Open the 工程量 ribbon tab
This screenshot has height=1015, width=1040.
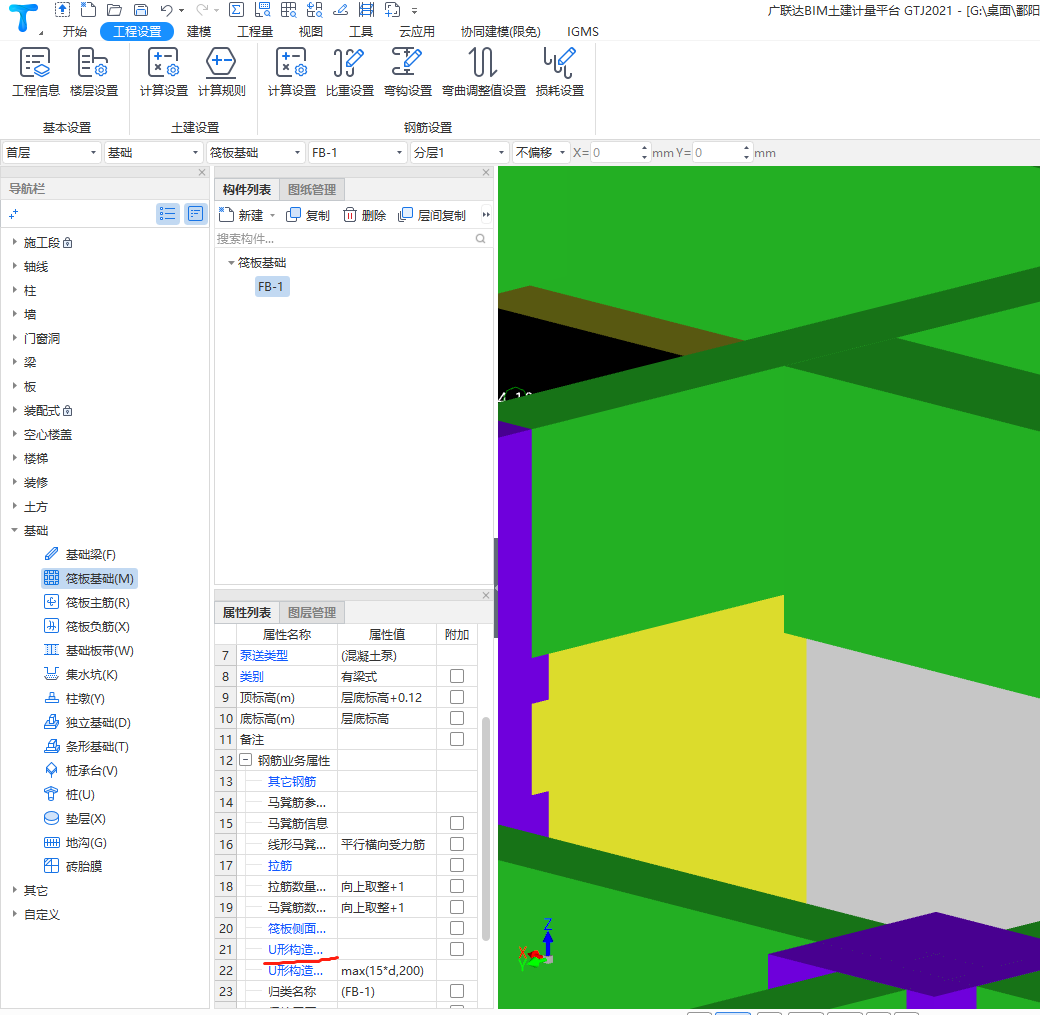[255, 31]
